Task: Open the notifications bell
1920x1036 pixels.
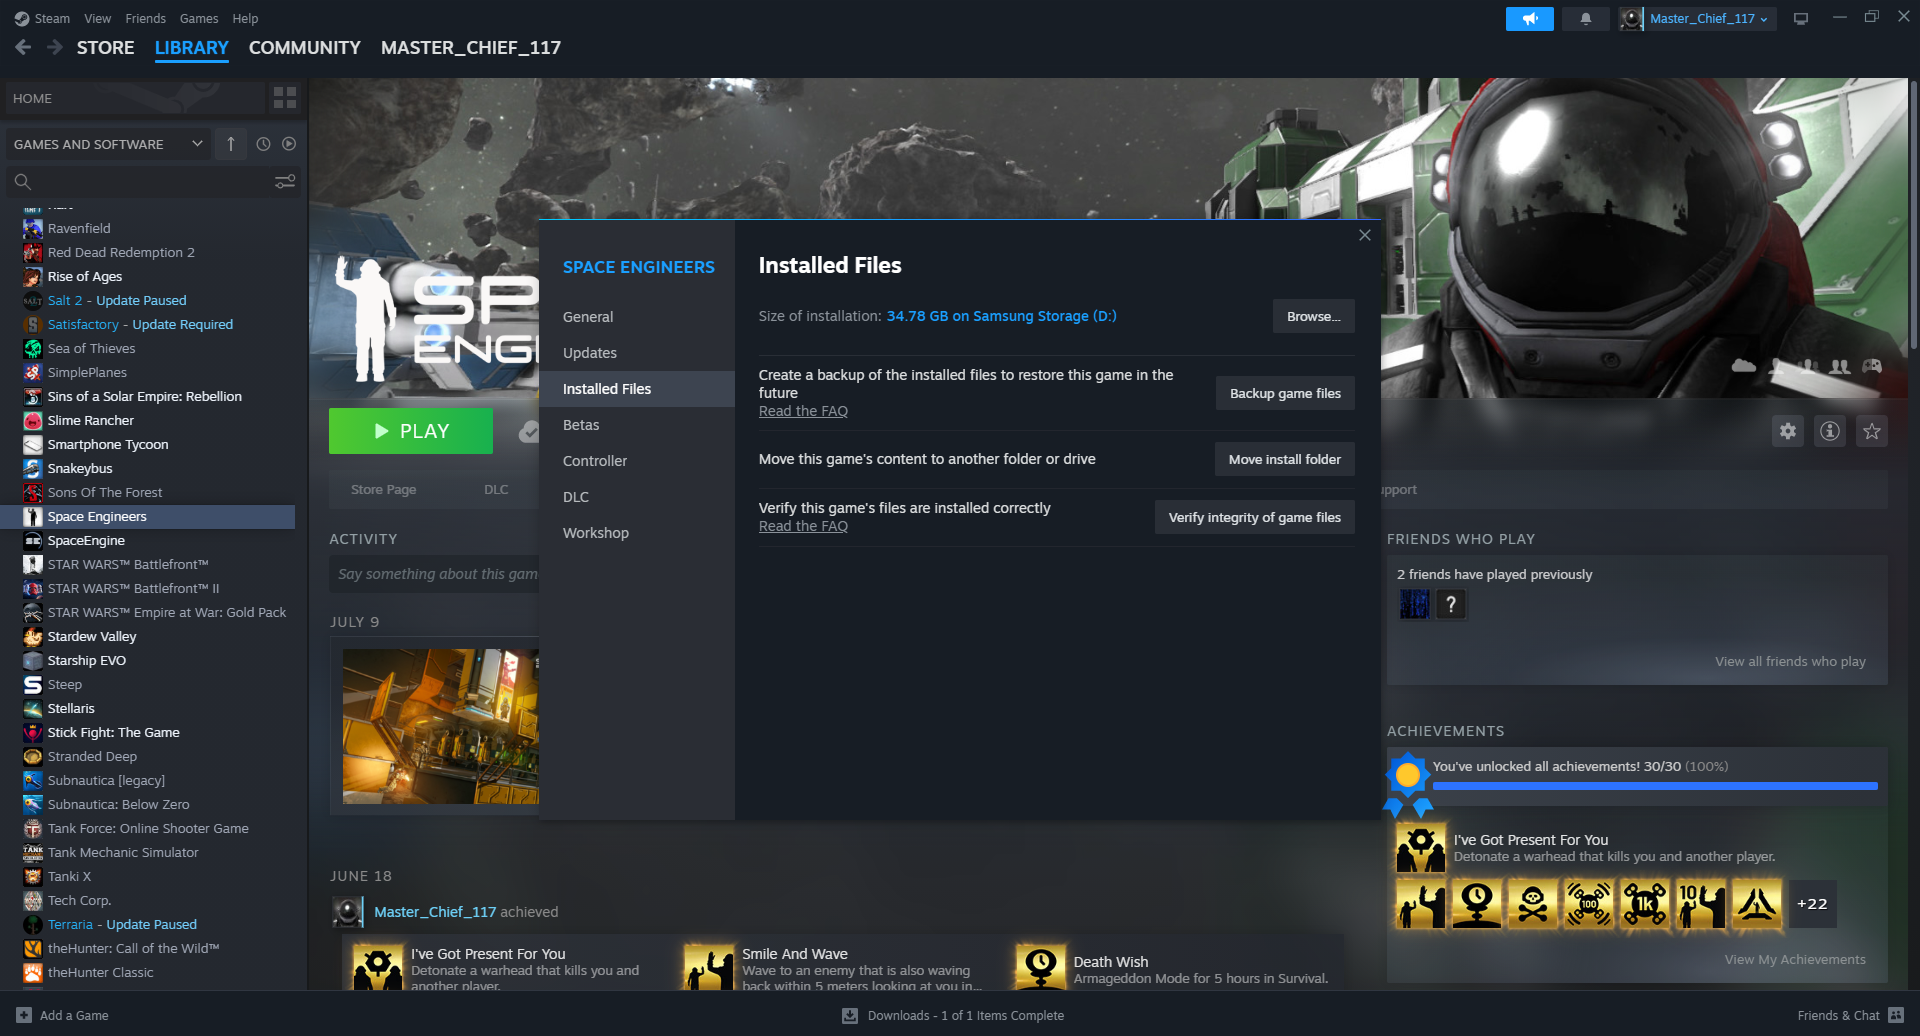Action: click(x=1585, y=19)
